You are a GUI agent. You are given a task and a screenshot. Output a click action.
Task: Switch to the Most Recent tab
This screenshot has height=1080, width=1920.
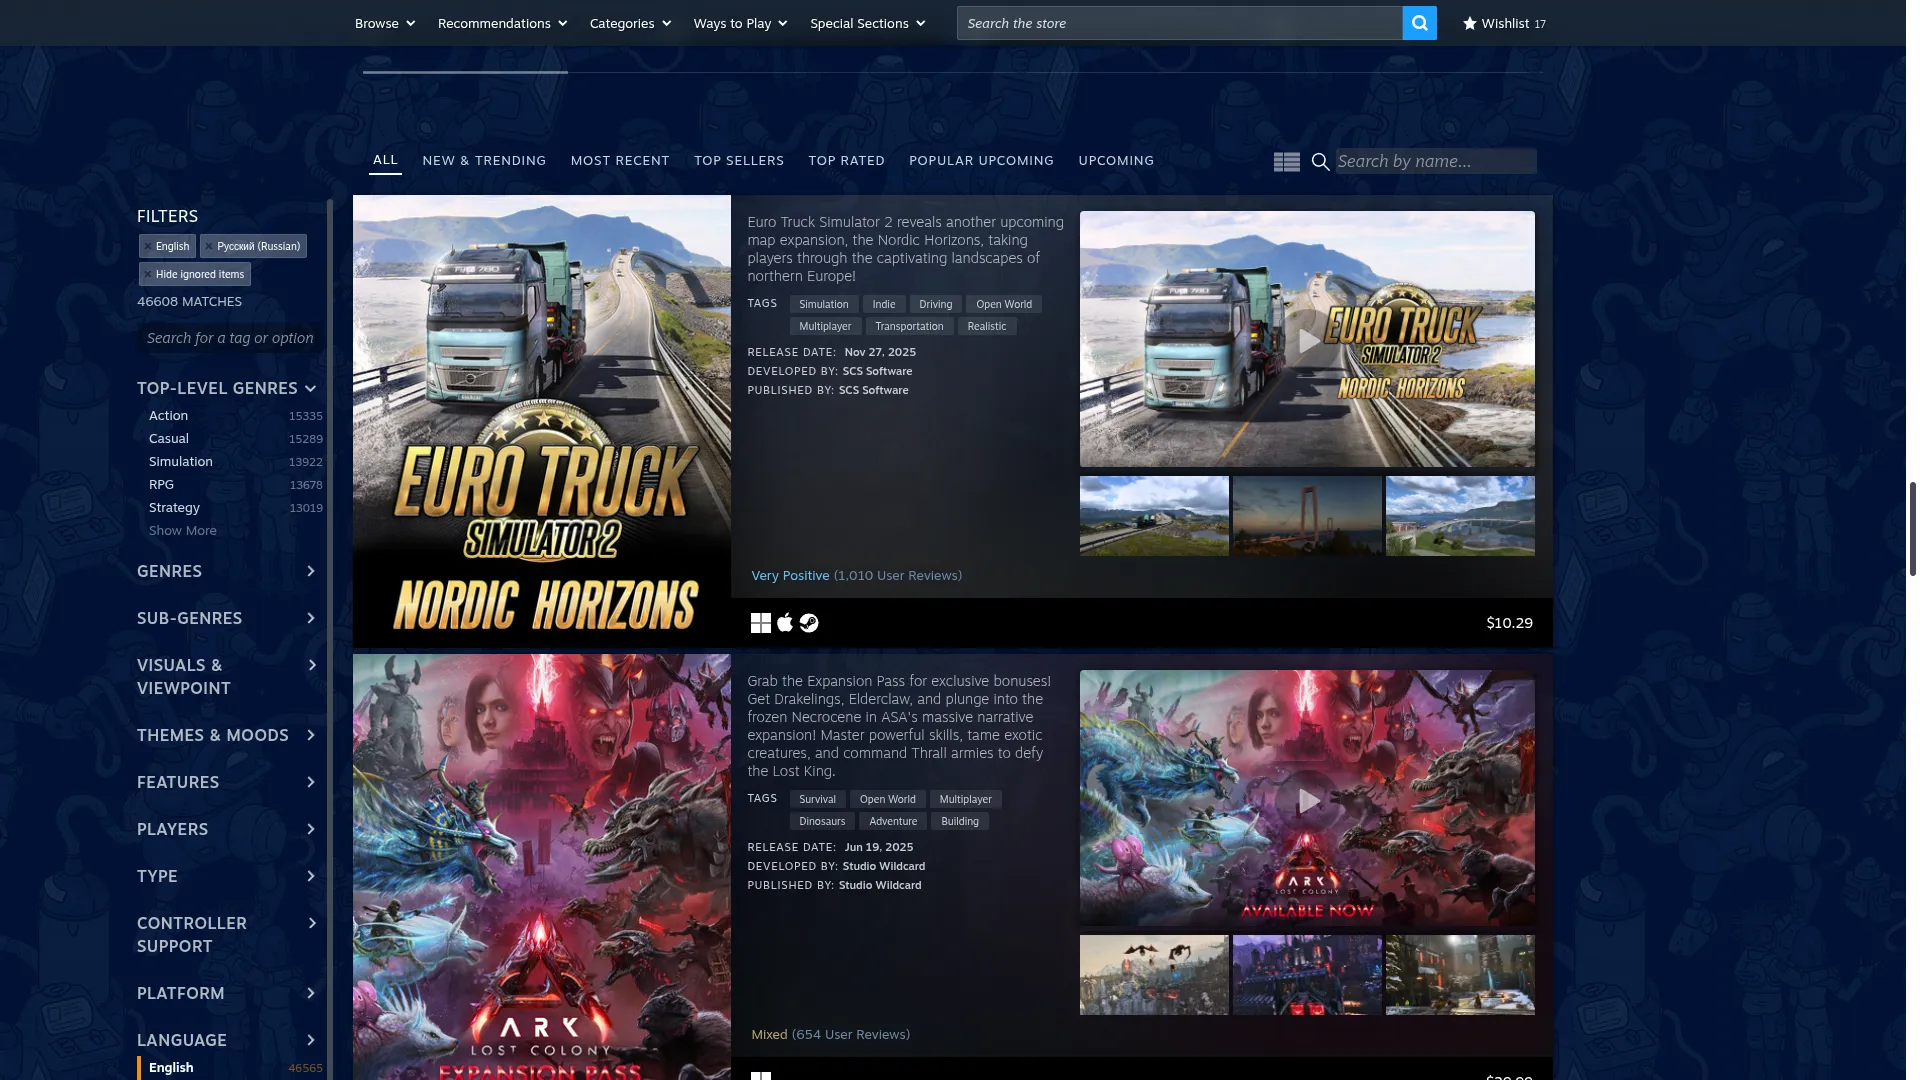[x=620, y=161]
